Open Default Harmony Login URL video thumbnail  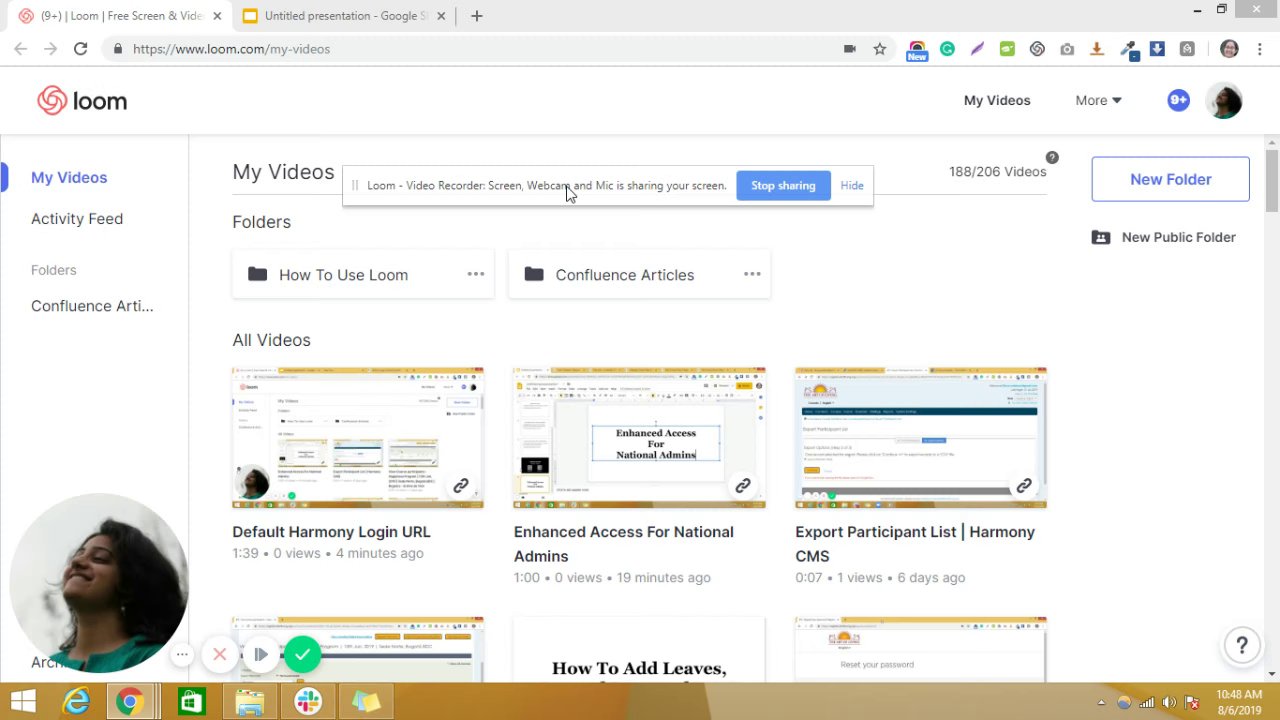358,438
